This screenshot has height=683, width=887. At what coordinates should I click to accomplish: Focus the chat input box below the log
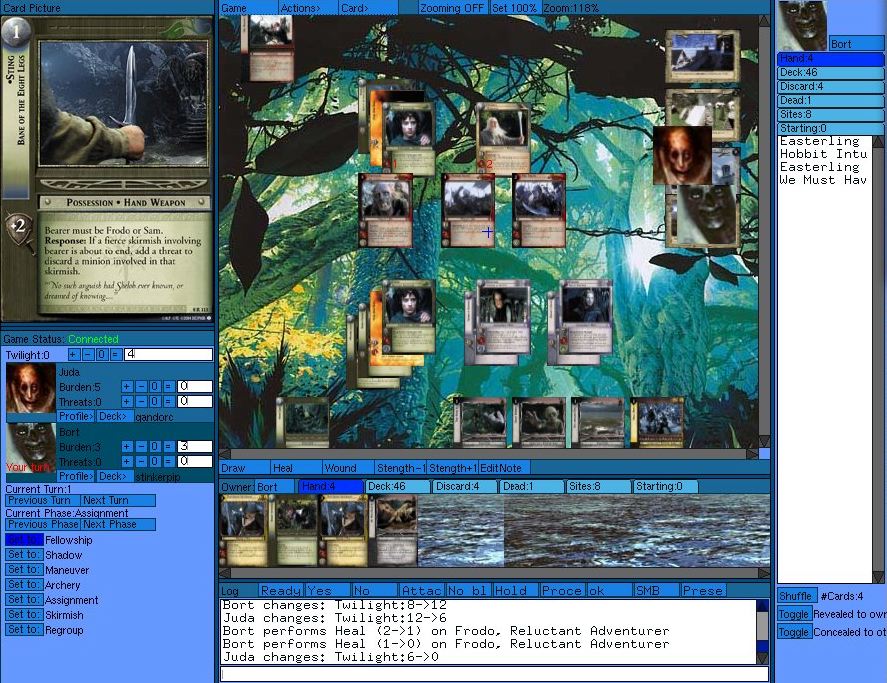click(494, 674)
